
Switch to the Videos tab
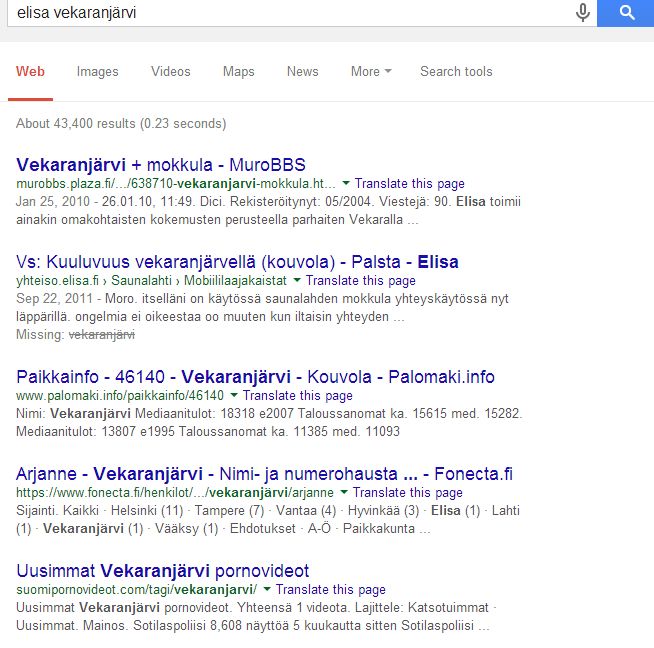point(171,71)
